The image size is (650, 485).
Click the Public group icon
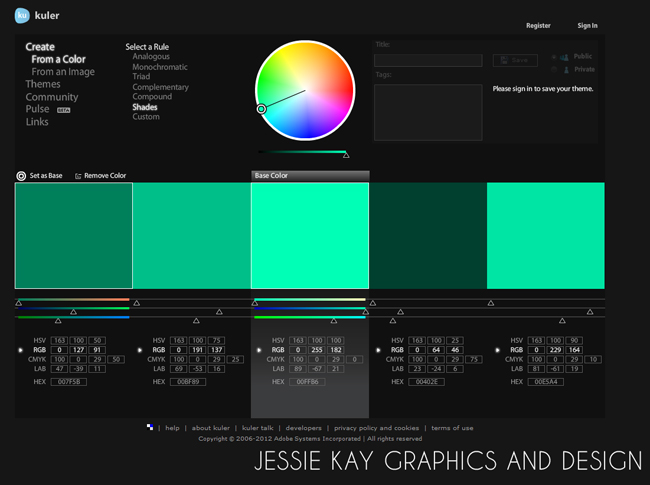[564, 57]
